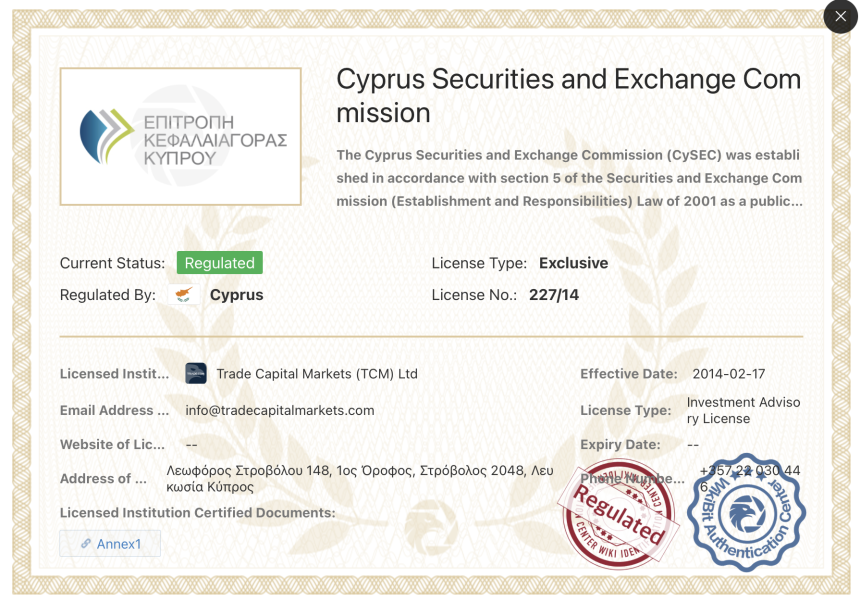Click the green Regulated status badge

220,263
